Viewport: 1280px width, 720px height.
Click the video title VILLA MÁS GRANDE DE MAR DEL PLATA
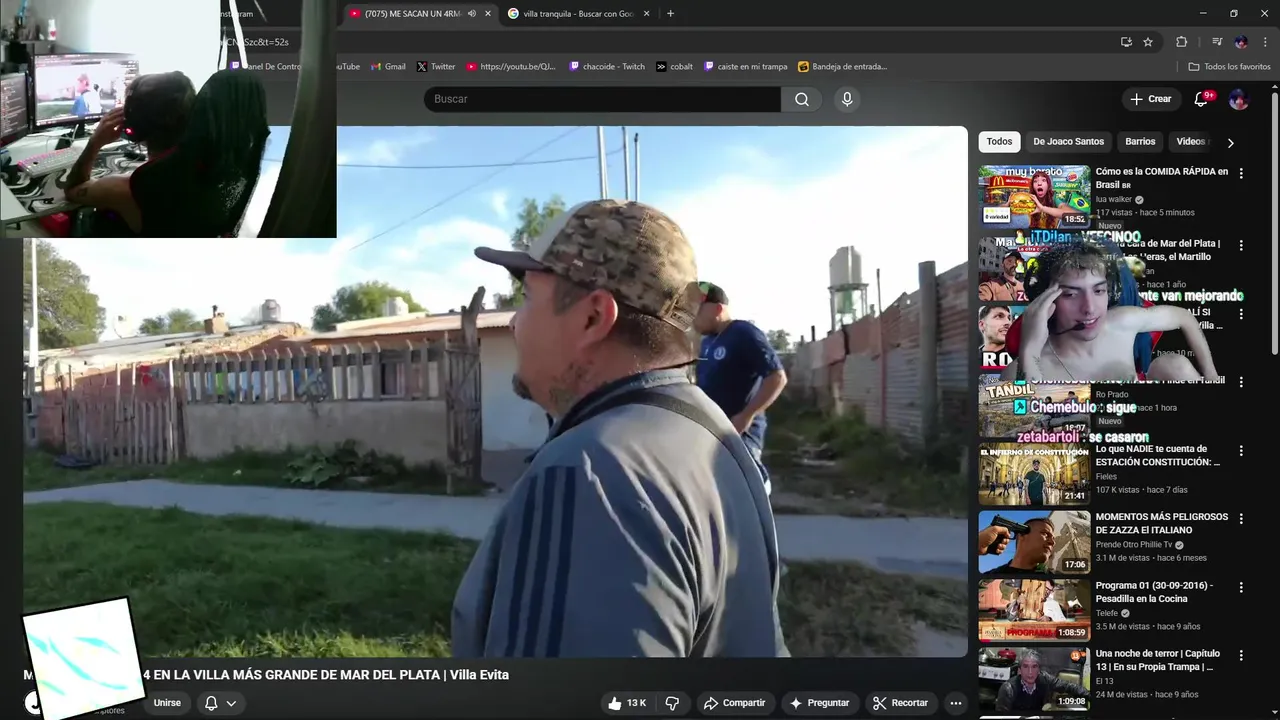tap(326, 675)
